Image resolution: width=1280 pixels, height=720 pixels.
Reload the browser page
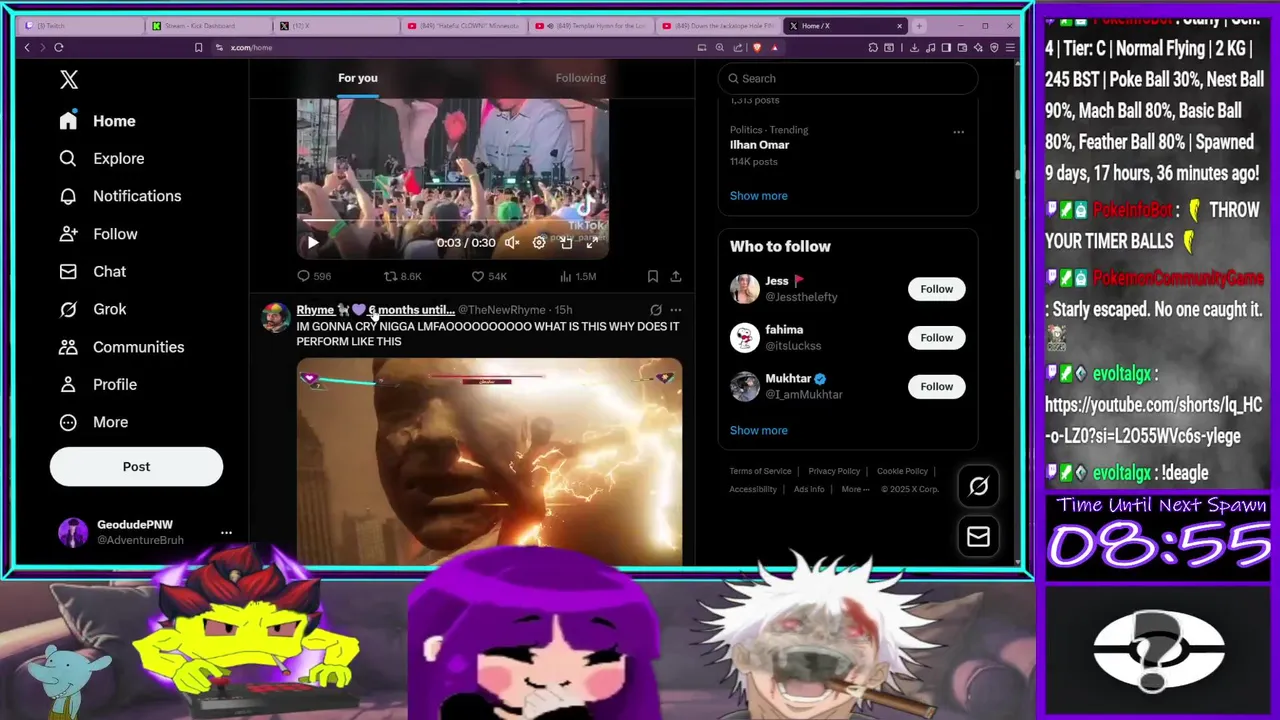[x=59, y=47]
